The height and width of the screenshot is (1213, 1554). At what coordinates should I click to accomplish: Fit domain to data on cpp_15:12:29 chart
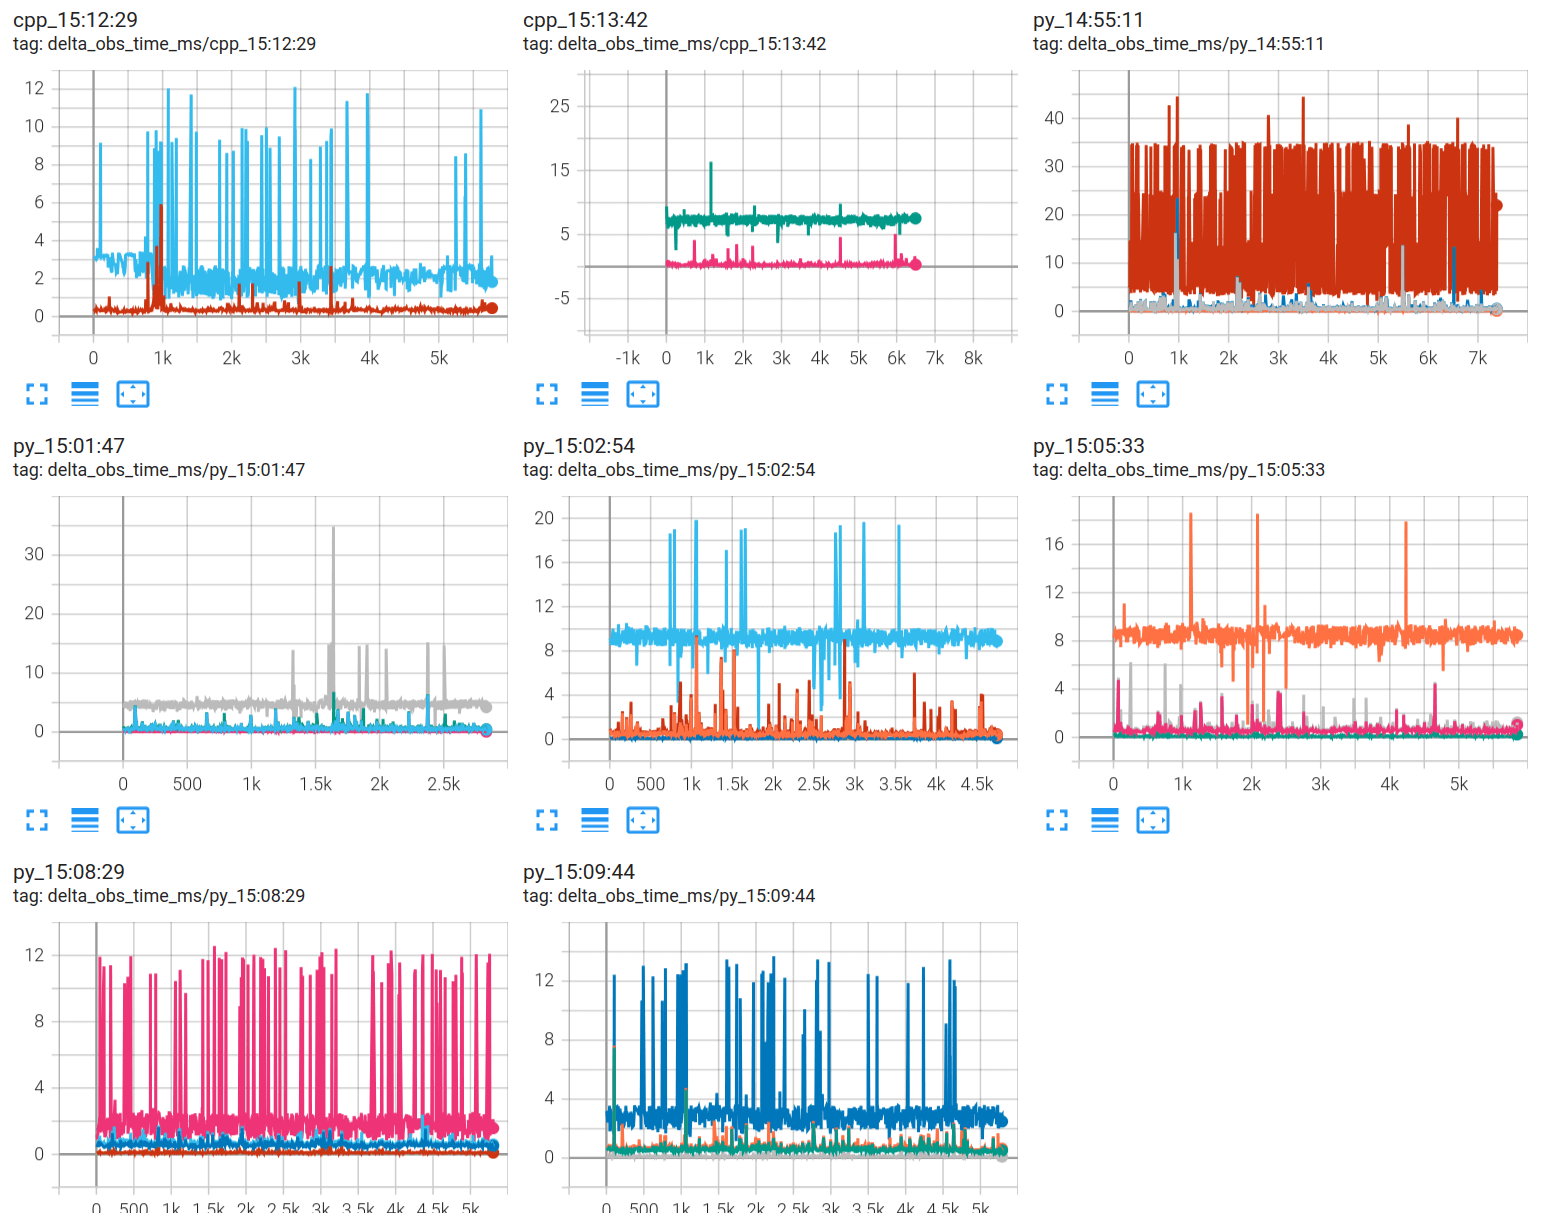[x=133, y=394]
